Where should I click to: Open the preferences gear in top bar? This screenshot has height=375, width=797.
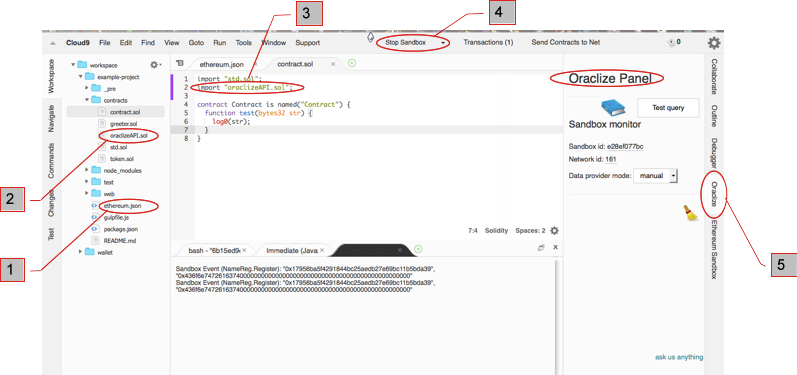(x=714, y=43)
